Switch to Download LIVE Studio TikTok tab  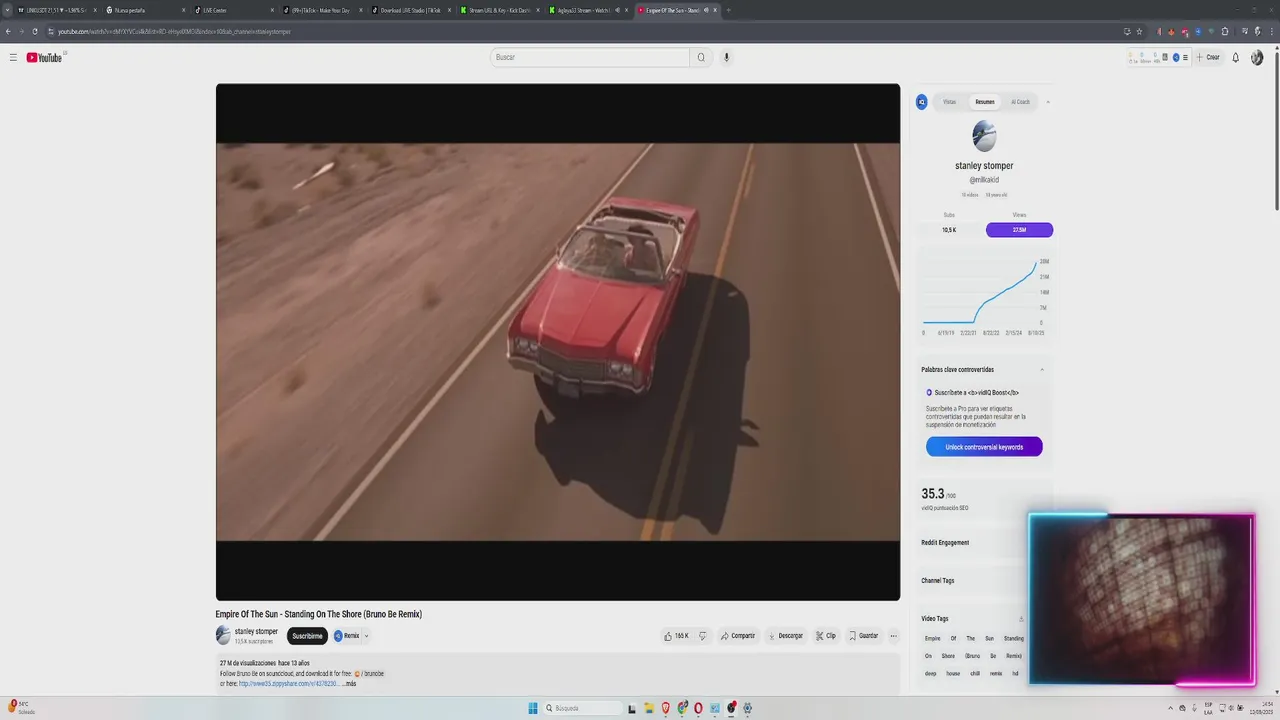[410, 10]
